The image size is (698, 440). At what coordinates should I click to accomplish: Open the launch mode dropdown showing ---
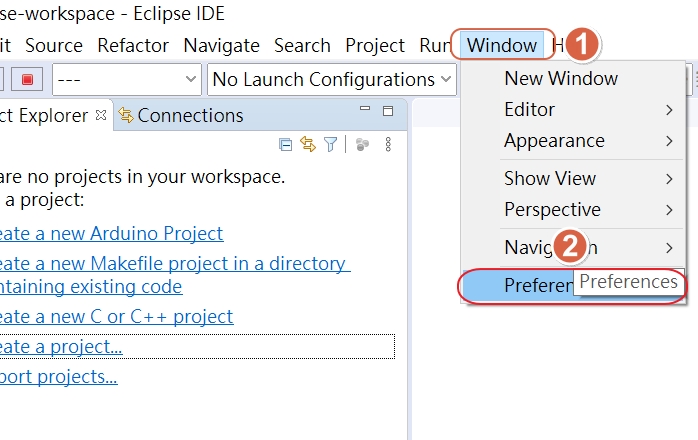pyautogui.click(x=127, y=80)
